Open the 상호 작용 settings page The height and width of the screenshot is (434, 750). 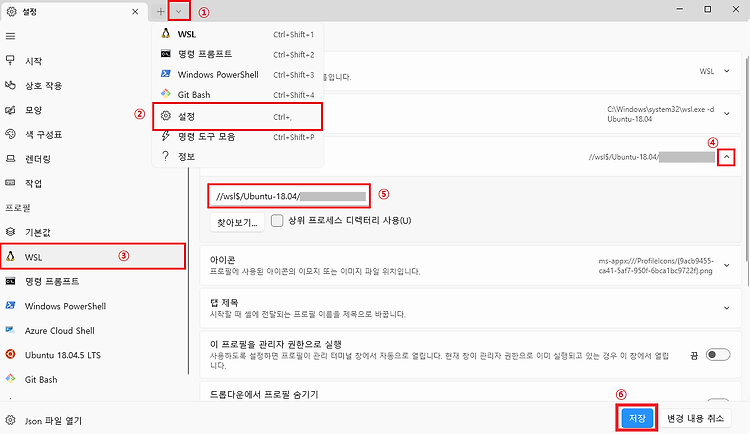(x=93, y=85)
